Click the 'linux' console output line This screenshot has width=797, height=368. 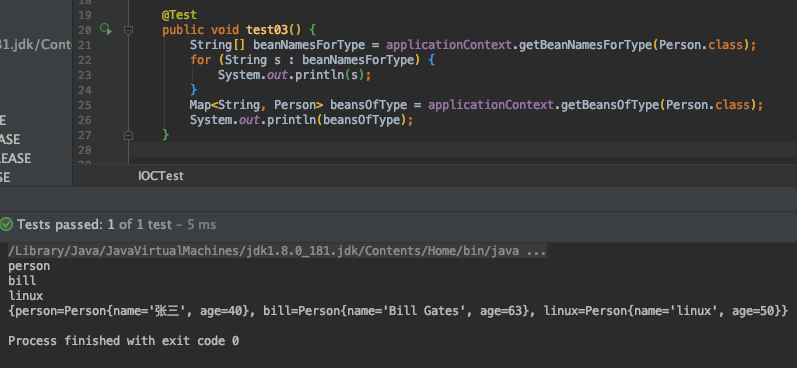pyautogui.click(x=25, y=296)
